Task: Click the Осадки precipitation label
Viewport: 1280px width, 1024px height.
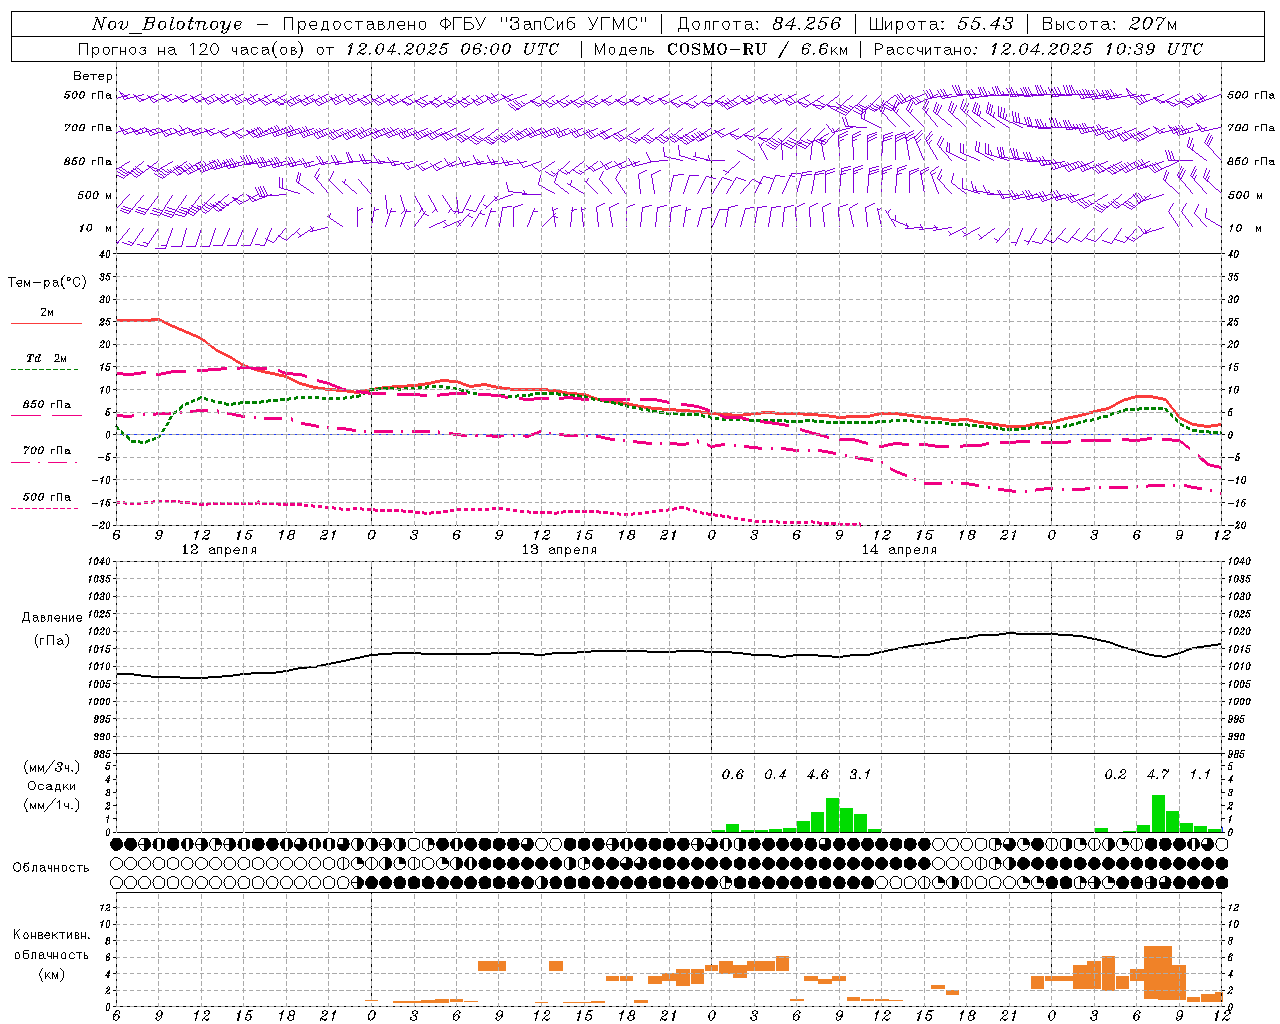Action: (x=52, y=786)
